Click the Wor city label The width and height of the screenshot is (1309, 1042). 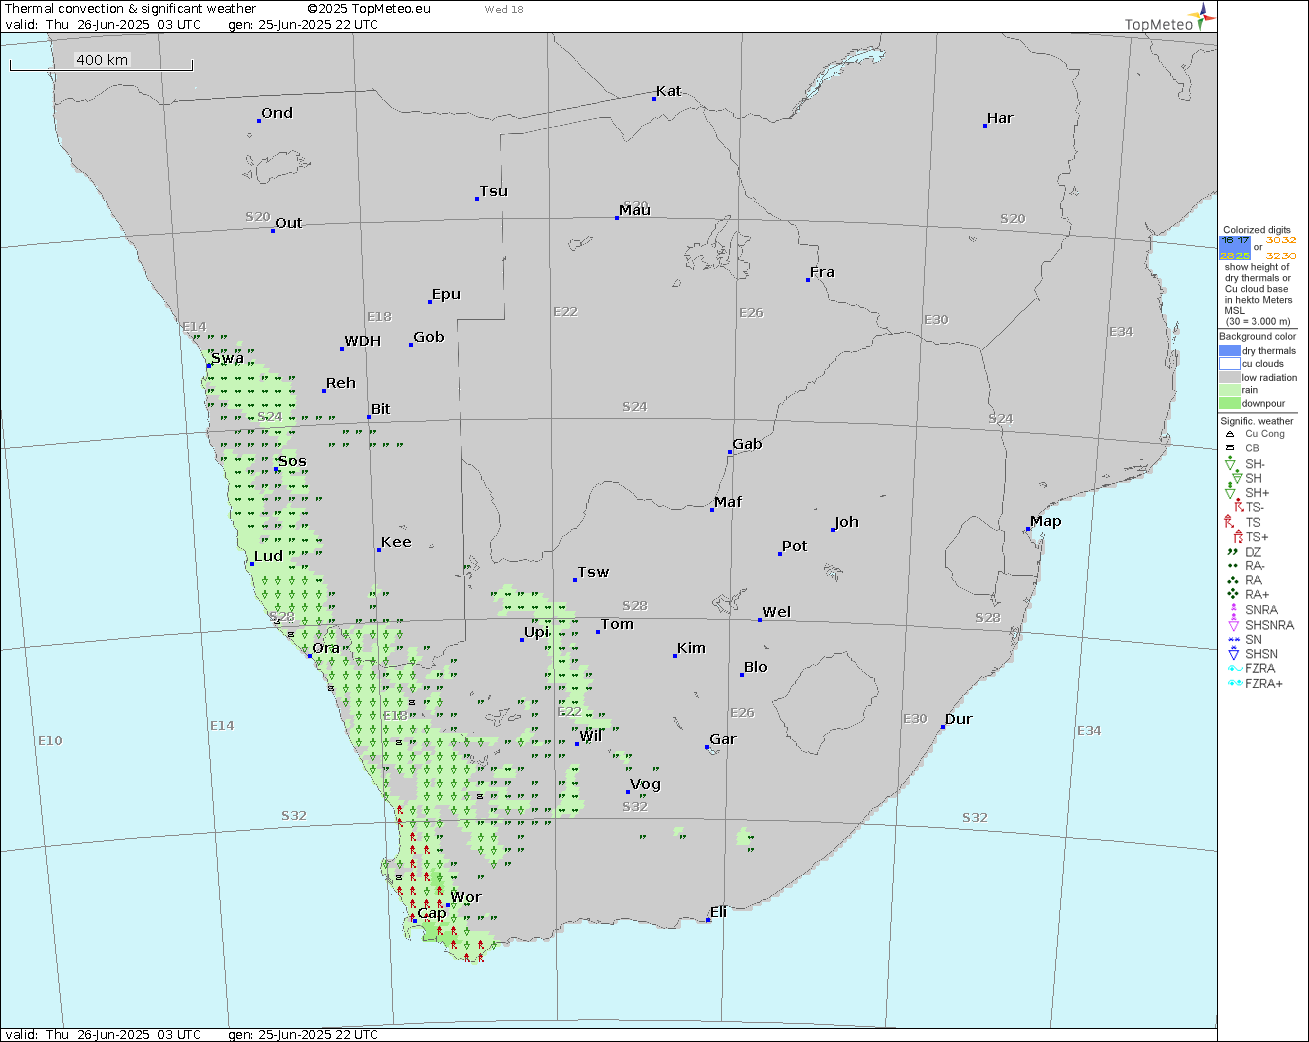(x=466, y=897)
